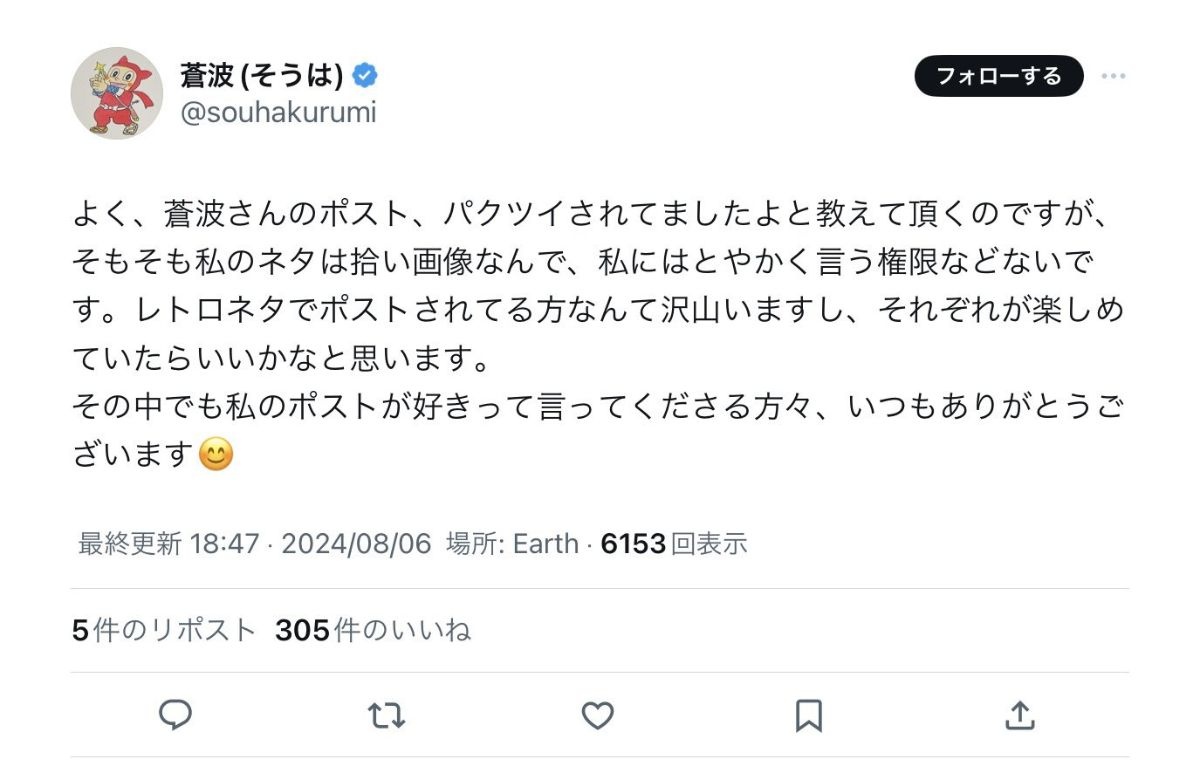The height and width of the screenshot is (773, 1200).
Task: Click the 18:47 post time
Action: tap(224, 544)
